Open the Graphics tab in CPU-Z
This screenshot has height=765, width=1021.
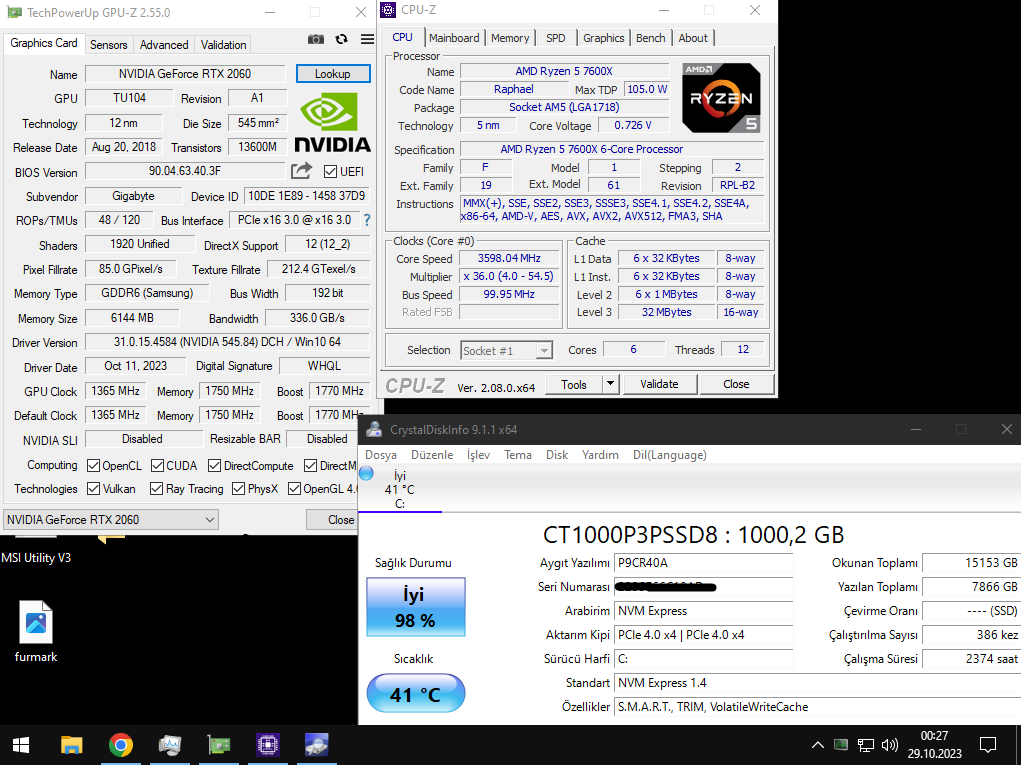point(604,38)
